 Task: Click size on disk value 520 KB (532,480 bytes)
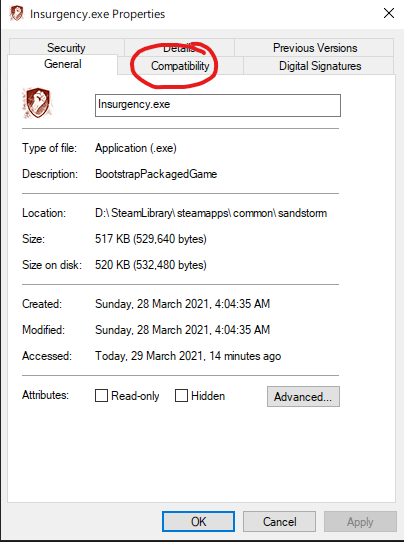[x=151, y=265]
